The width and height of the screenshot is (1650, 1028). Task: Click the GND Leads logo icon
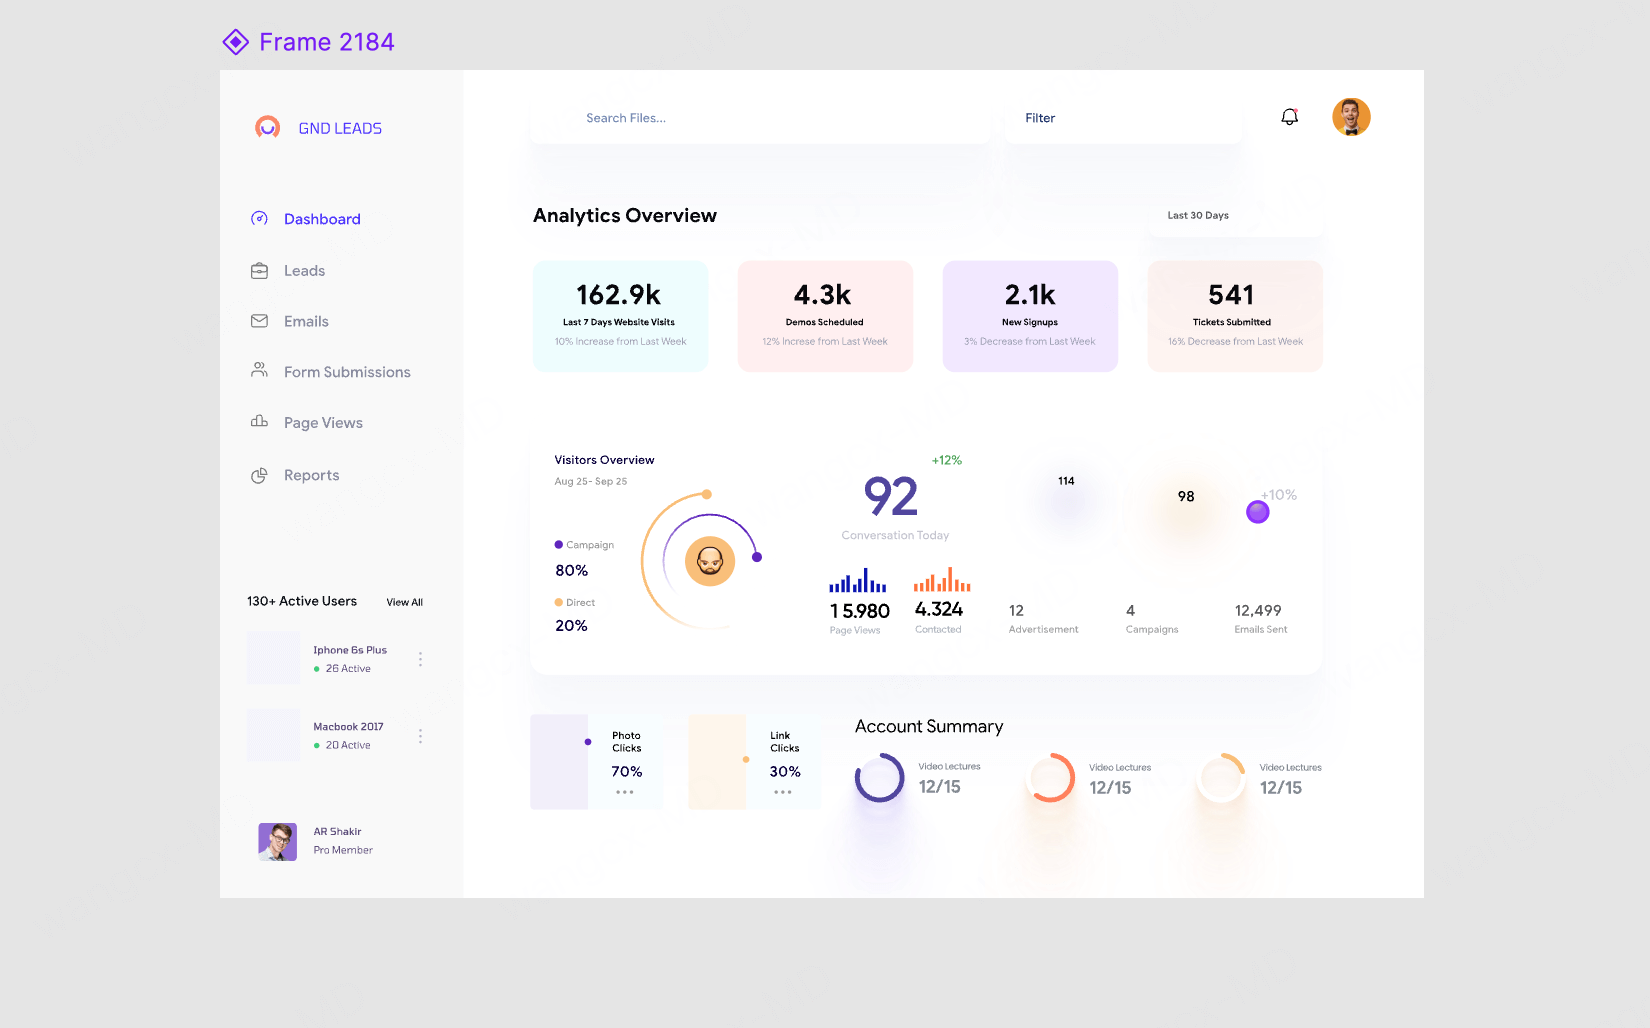tap(267, 128)
